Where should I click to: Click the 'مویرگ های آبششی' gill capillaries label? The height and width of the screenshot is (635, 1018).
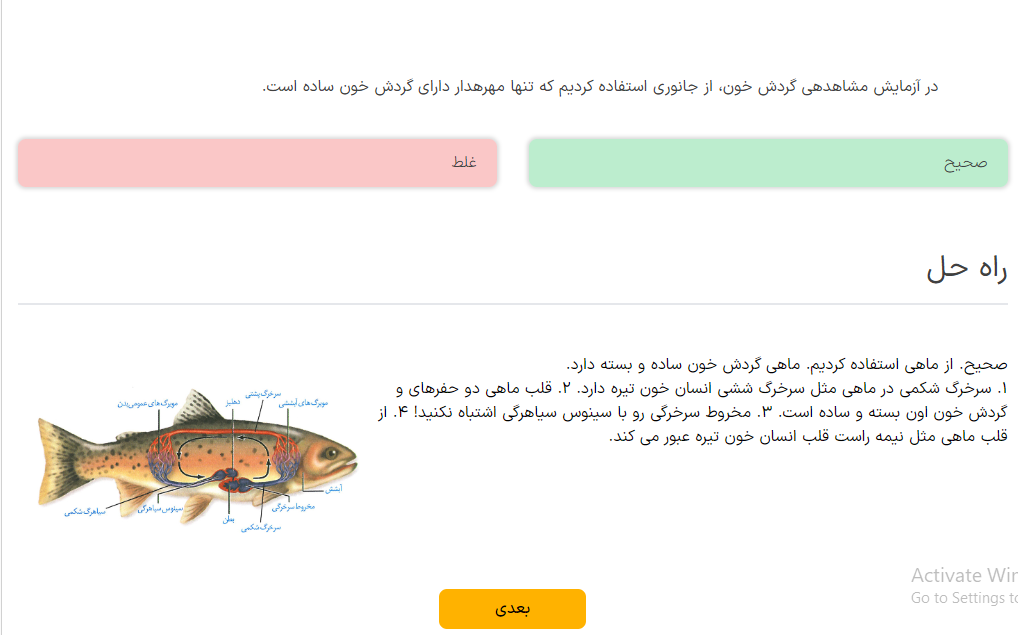[x=303, y=403]
